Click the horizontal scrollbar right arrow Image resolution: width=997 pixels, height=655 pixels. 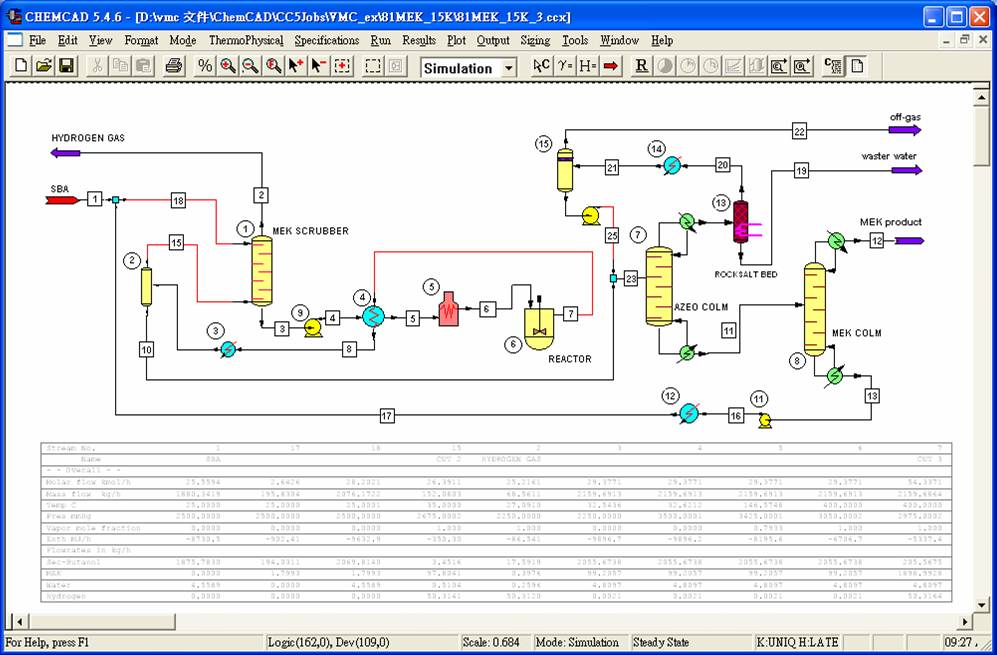tap(966, 621)
